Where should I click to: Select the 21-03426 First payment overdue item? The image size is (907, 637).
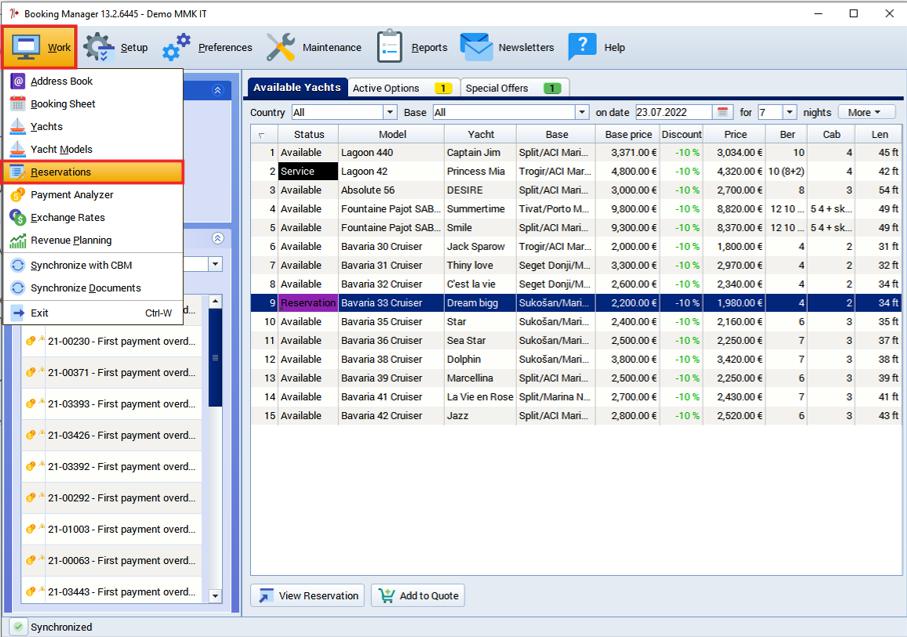point(112,435)
